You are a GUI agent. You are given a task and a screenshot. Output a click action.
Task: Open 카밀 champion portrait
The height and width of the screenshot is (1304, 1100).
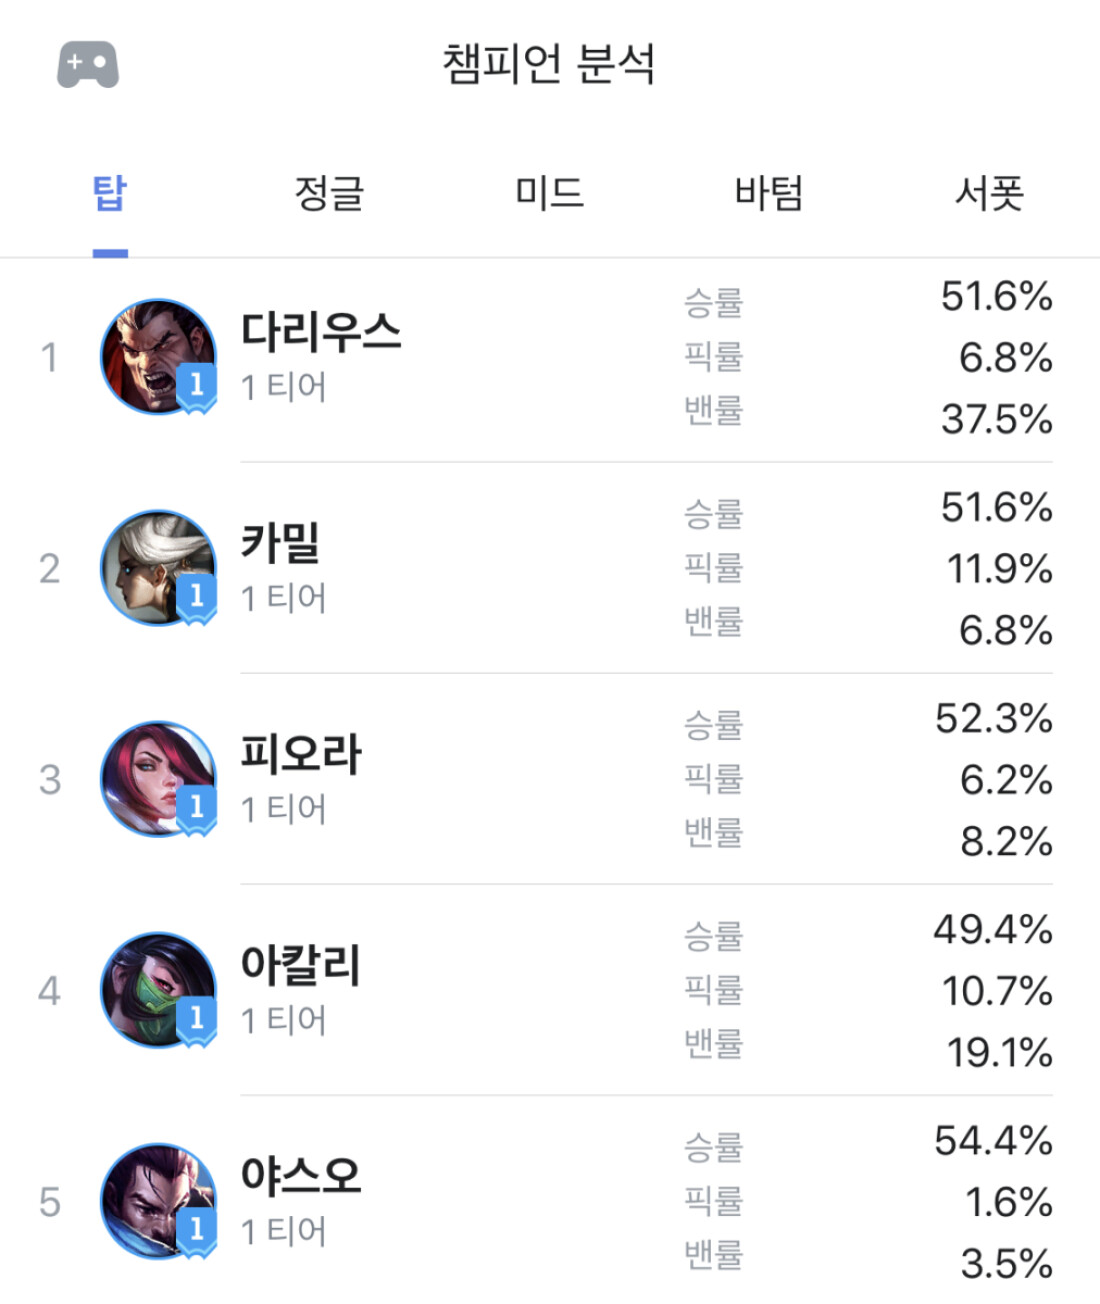pyautogui.click(x=158, y=568)
